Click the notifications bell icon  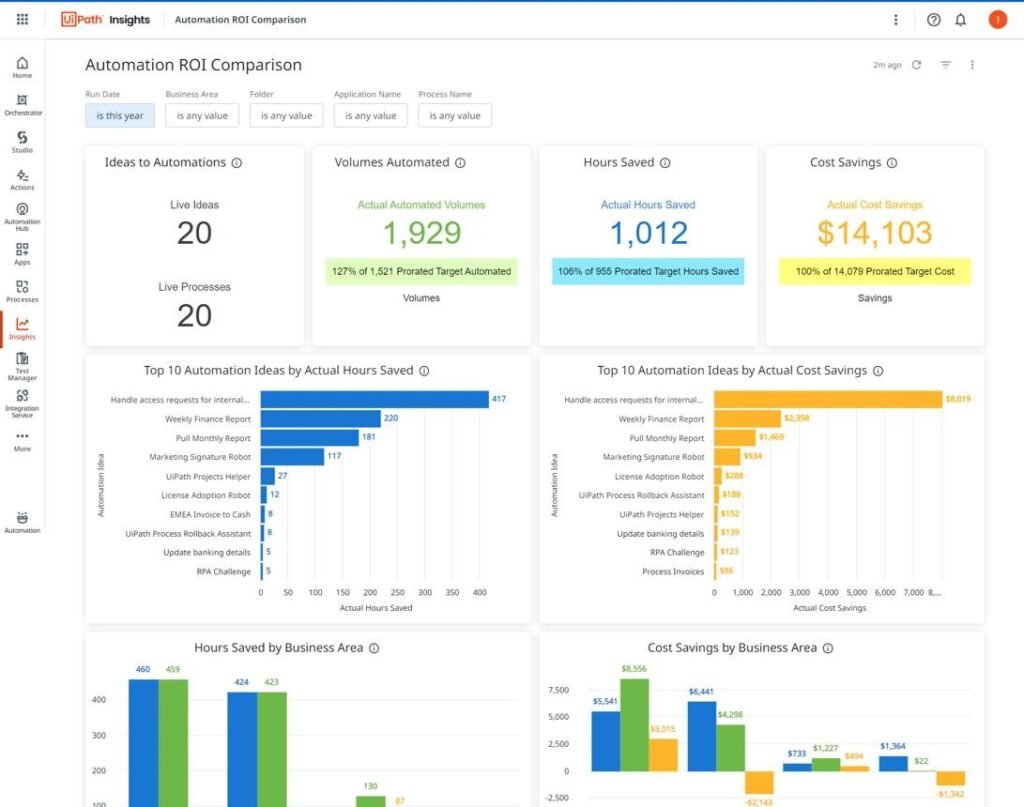pyautogui.click(x=960, y=20)
